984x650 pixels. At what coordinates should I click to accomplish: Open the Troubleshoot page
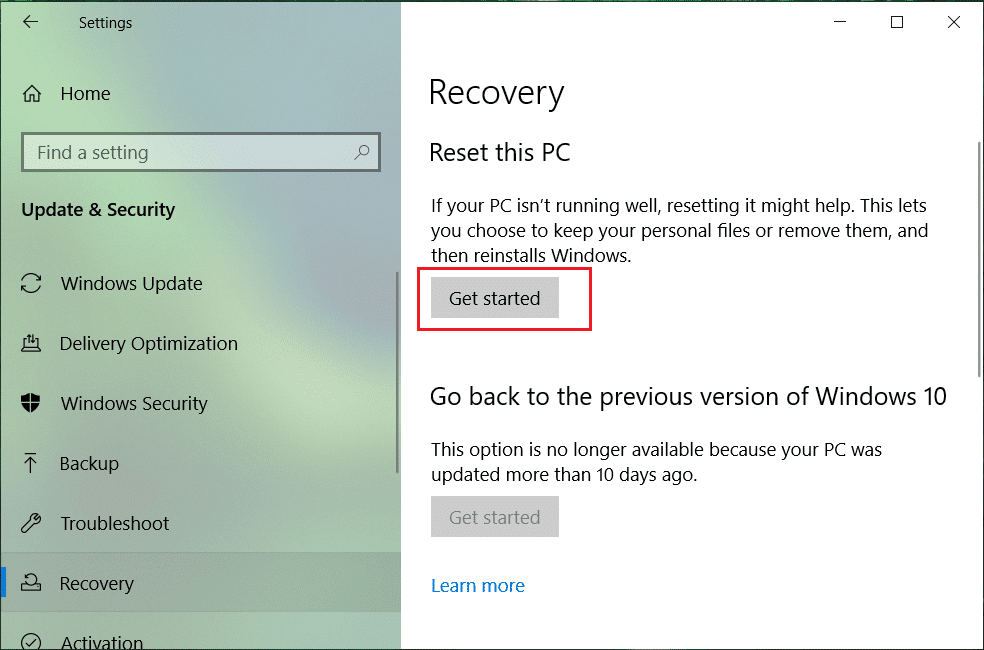[115, 524]
